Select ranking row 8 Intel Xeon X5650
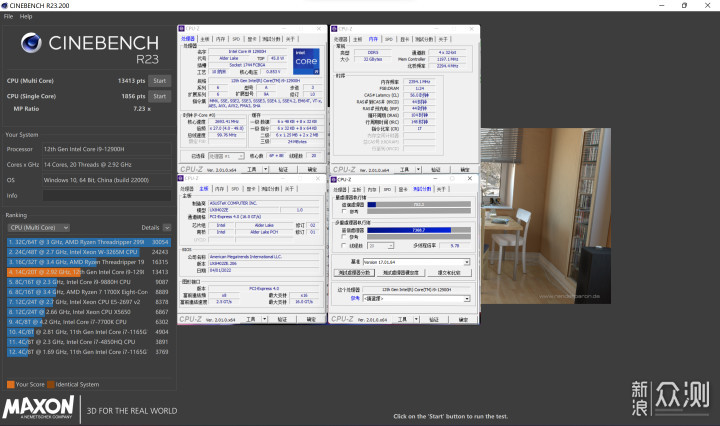The height and width of the screenshot is (426, 720). [x=88, y=312]
